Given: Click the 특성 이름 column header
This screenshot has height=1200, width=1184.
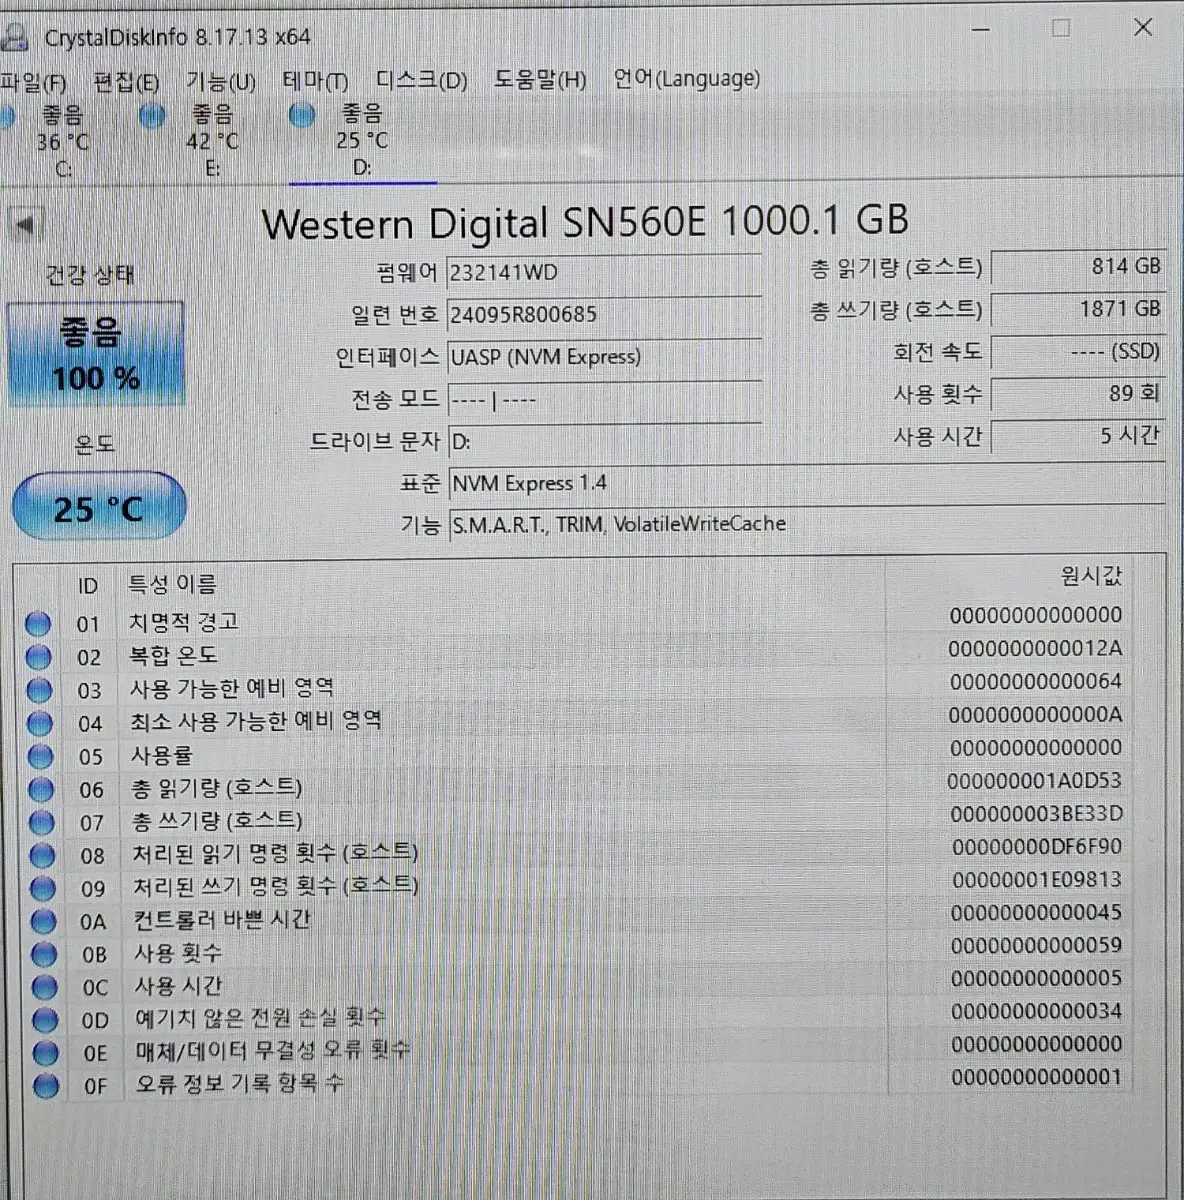Looking at the screenshot, I should (172, 584).
